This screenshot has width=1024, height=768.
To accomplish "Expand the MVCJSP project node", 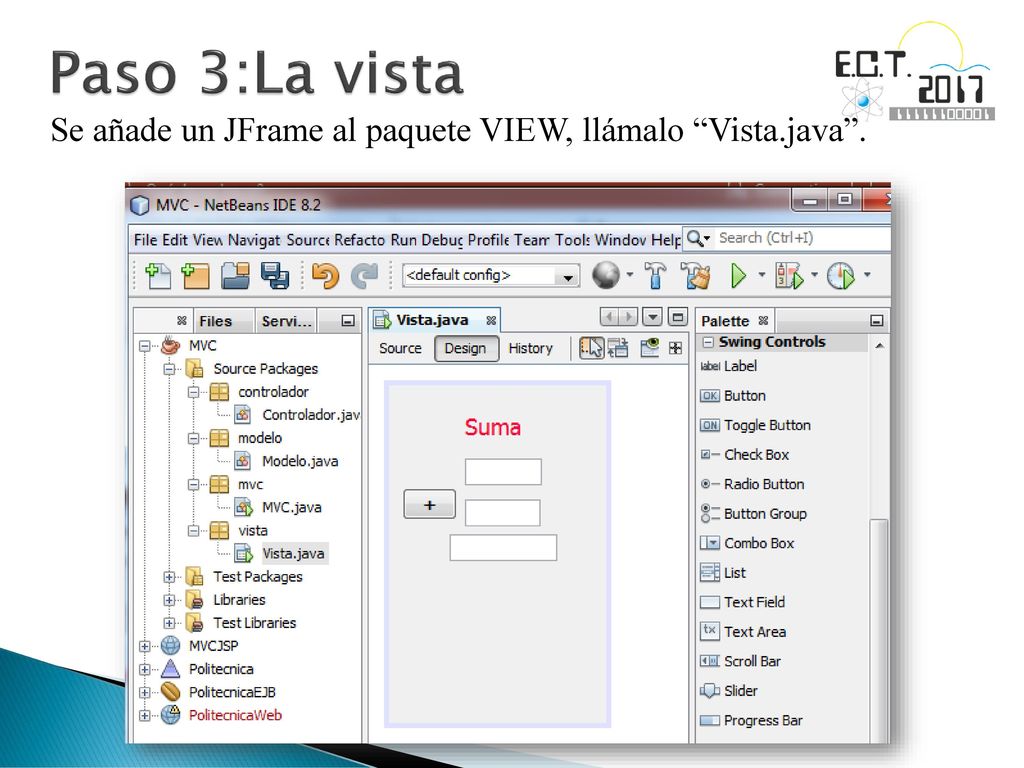I will [x=144, y=647].
